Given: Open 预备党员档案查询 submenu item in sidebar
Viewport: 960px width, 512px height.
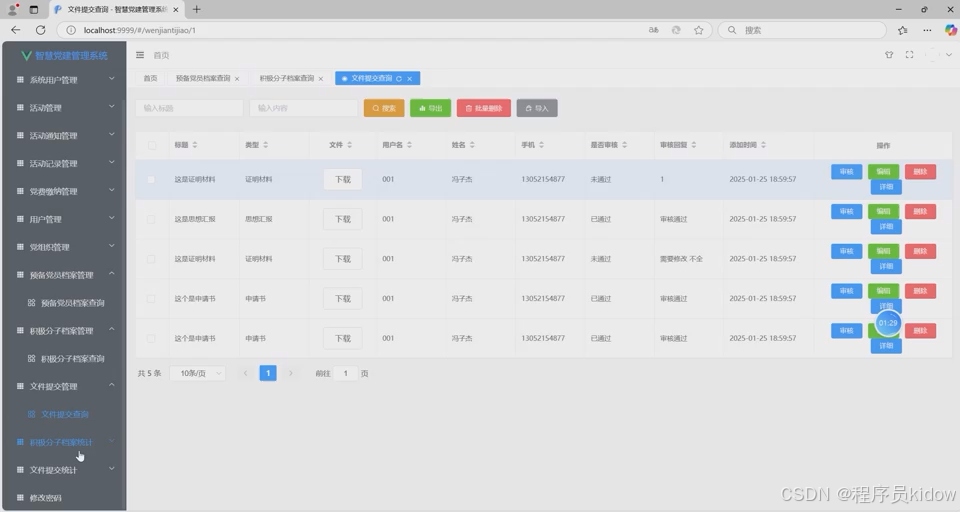Looking at the screenshot, I should click(64, 303).
